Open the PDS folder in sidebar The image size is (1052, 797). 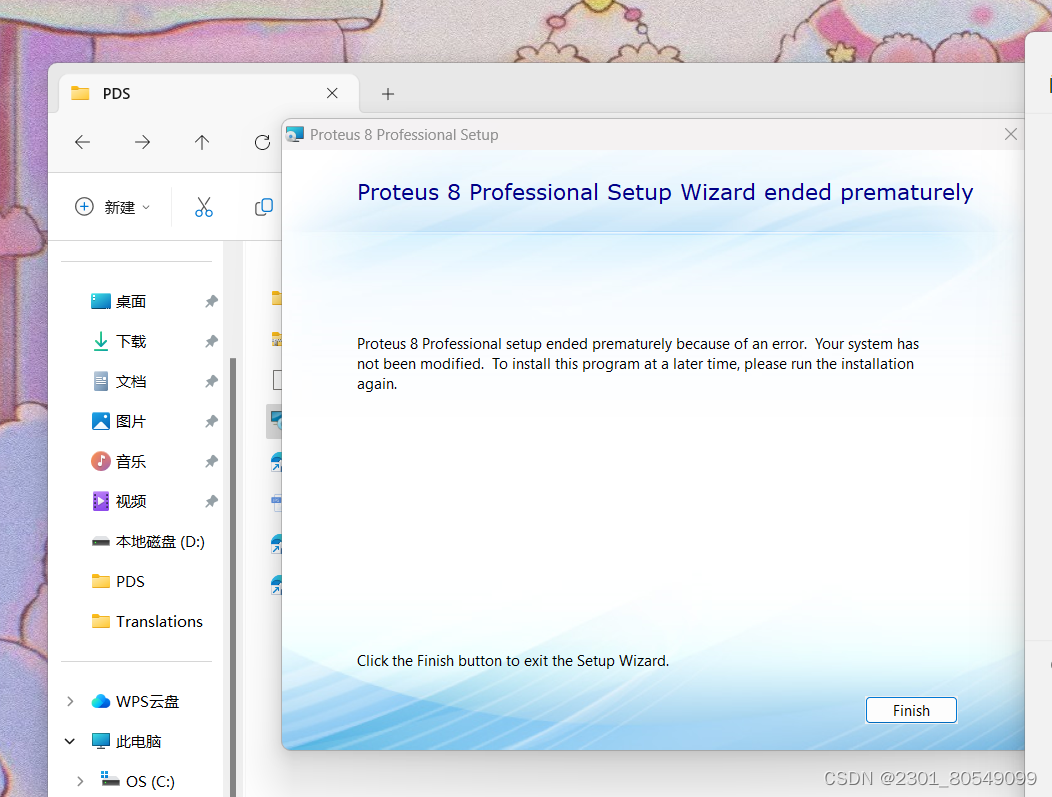118,582
